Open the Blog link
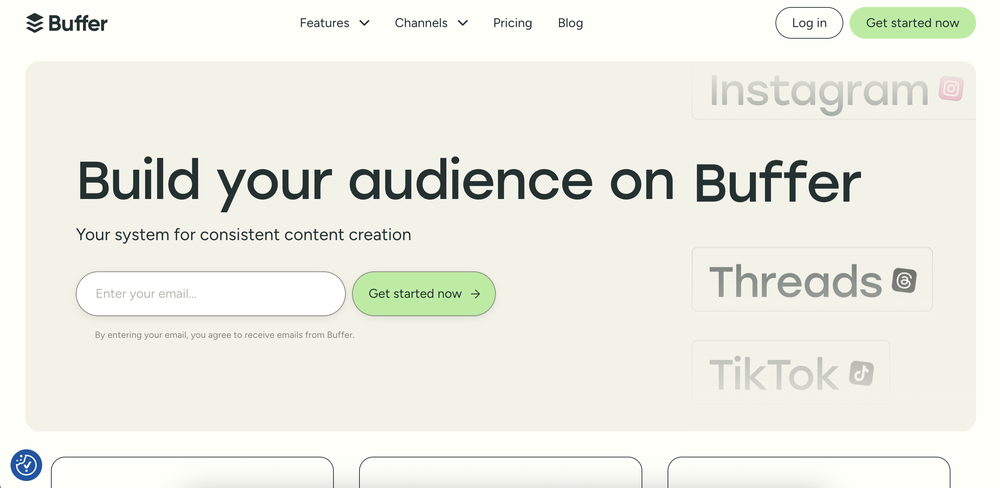Screen dimensions: 1000x488 570,23
